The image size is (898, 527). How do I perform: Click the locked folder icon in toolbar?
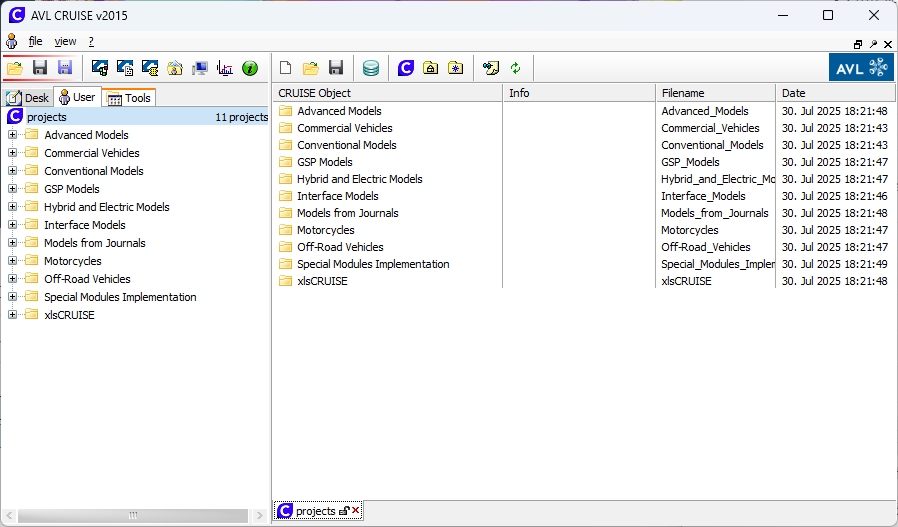[430, 69]
